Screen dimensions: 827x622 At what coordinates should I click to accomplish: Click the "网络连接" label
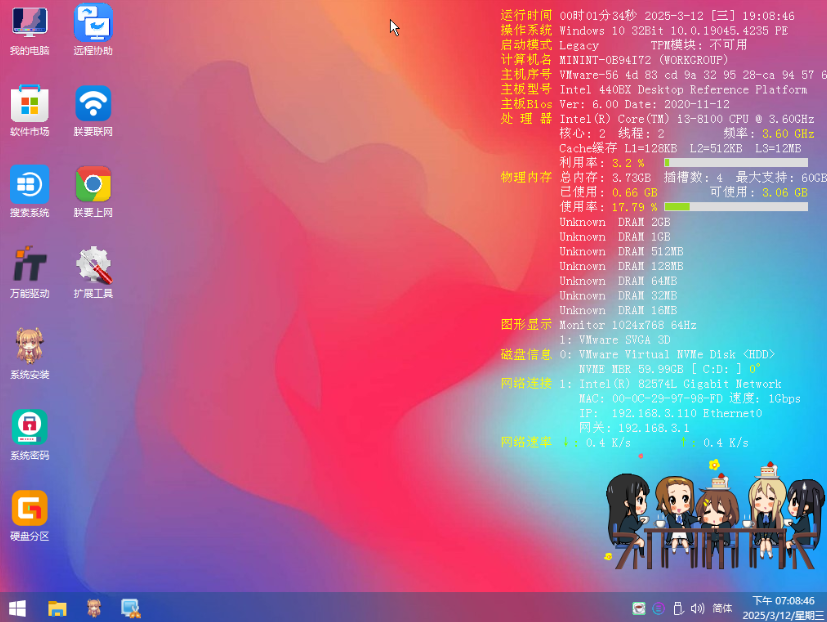click(526, 384)
